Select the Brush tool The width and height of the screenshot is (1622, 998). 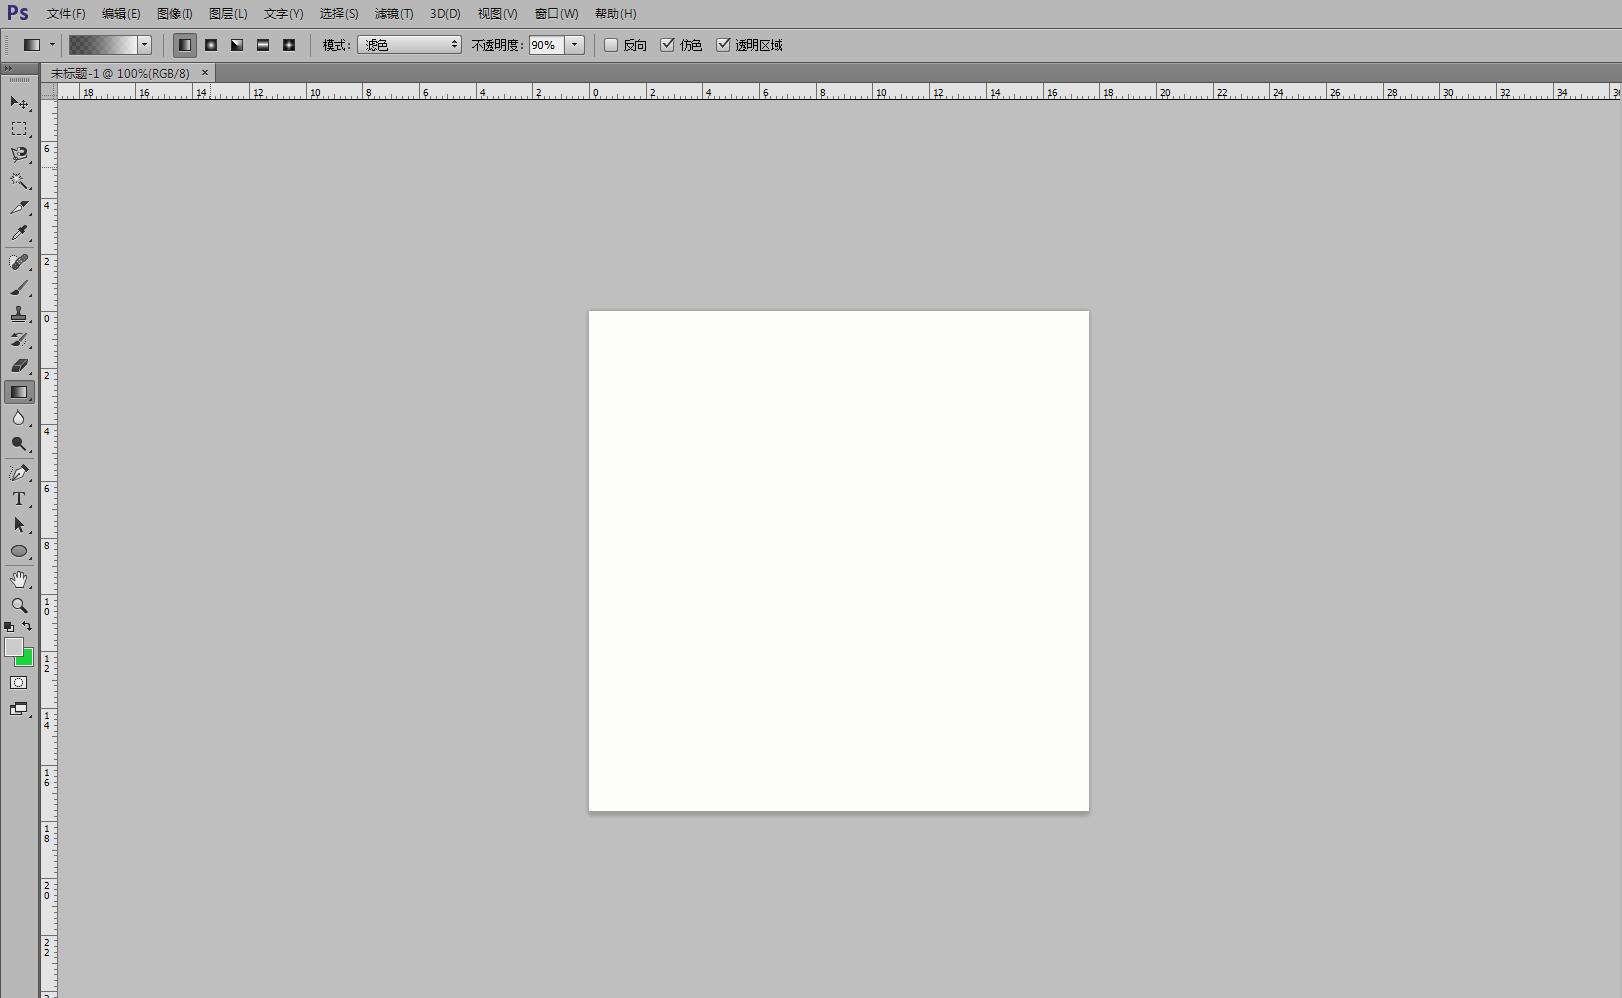point(19,288)
